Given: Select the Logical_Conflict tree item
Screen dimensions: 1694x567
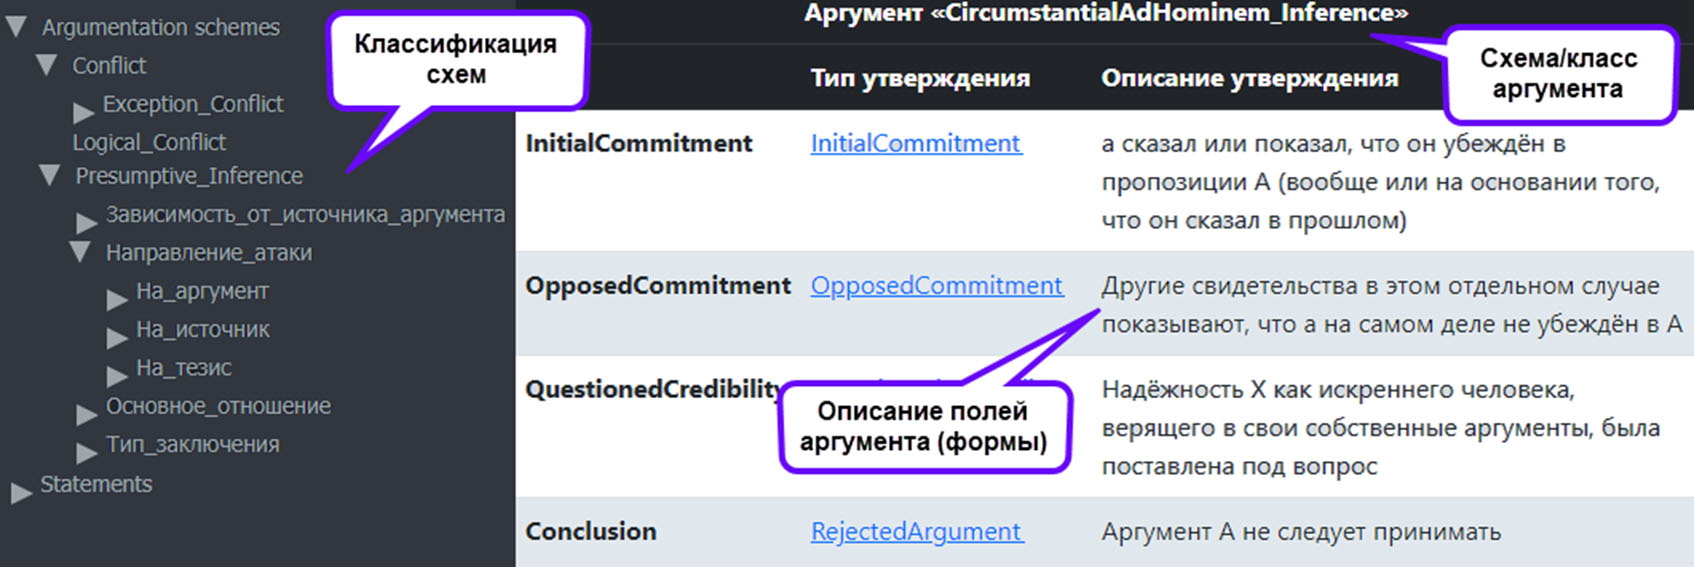Looking at the screenshot, I should 149,142.
